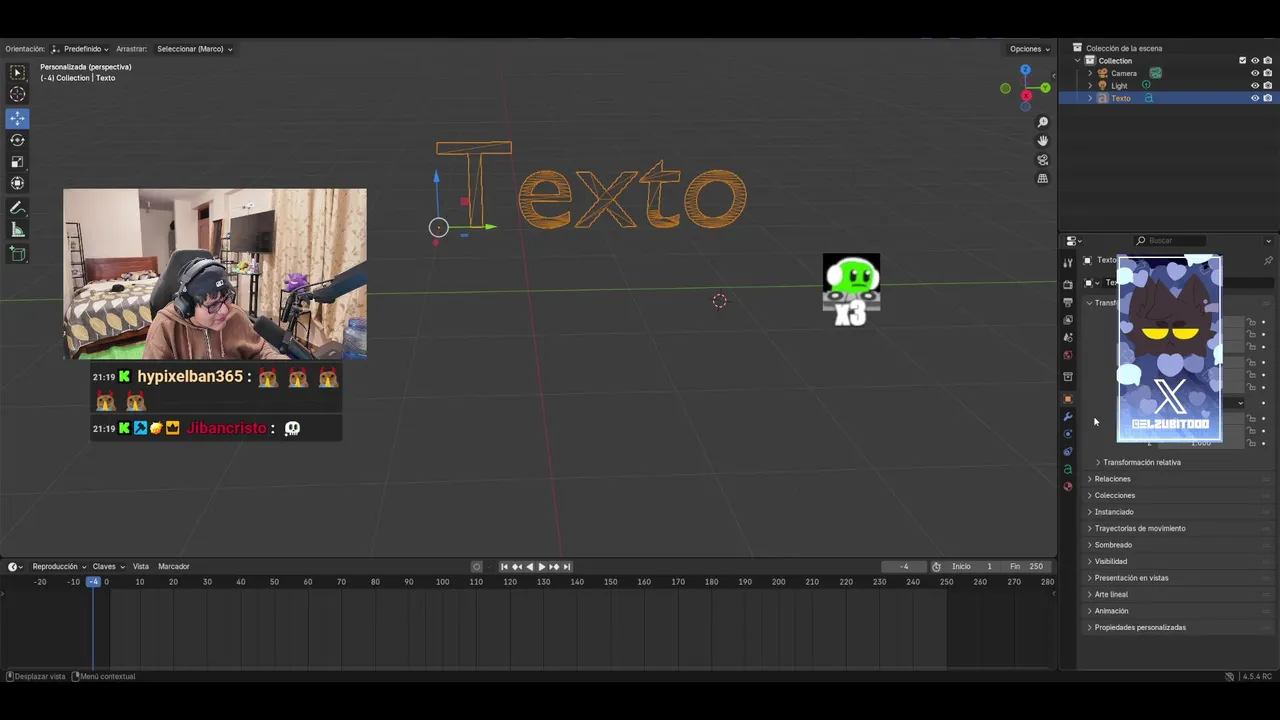Open the Material properties tab
This screenshot has height=720, width=1280.
click(x=1068, y=487)
